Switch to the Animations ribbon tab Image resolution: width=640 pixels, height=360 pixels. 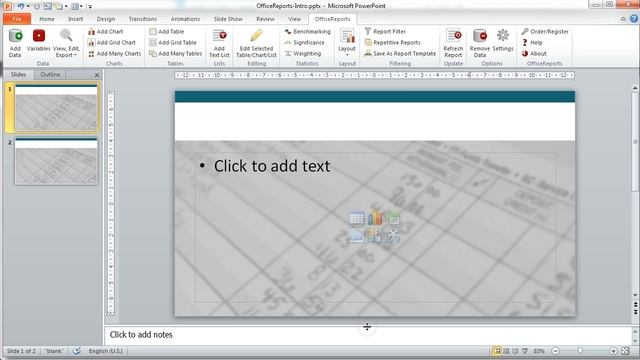[x=185, y=19]
